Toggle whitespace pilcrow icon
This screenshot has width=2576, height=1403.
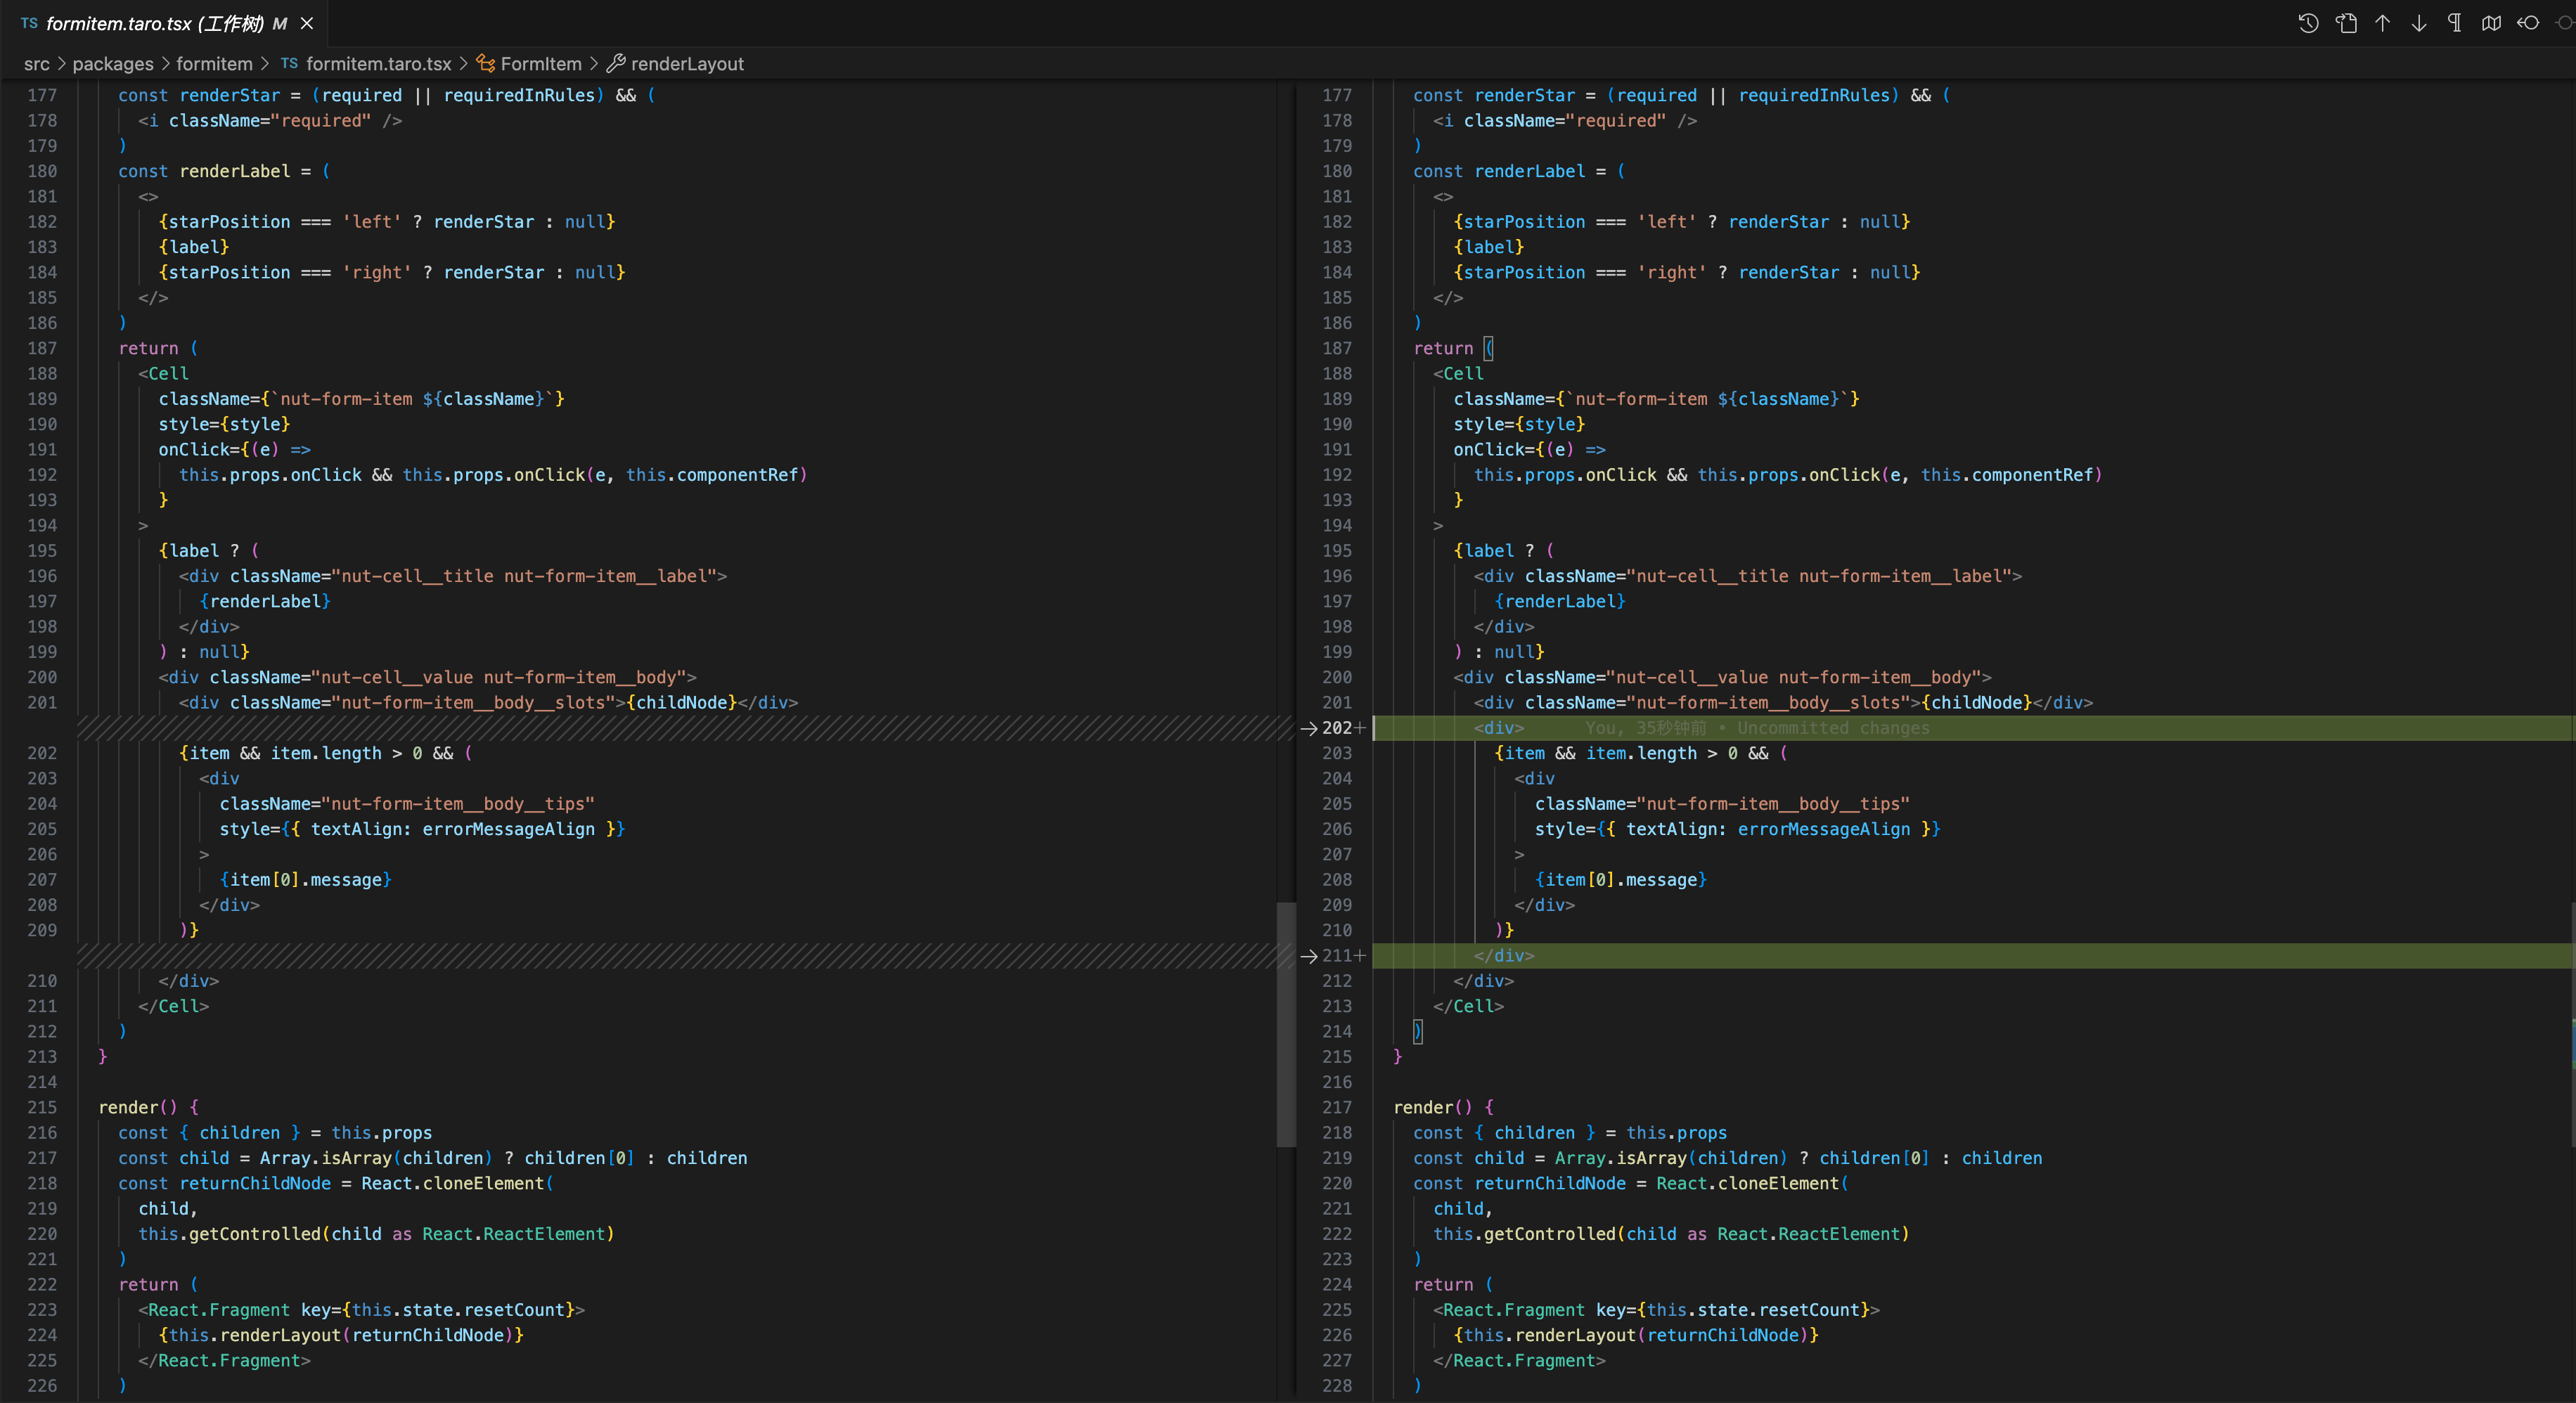click(x=2455, y=23)
